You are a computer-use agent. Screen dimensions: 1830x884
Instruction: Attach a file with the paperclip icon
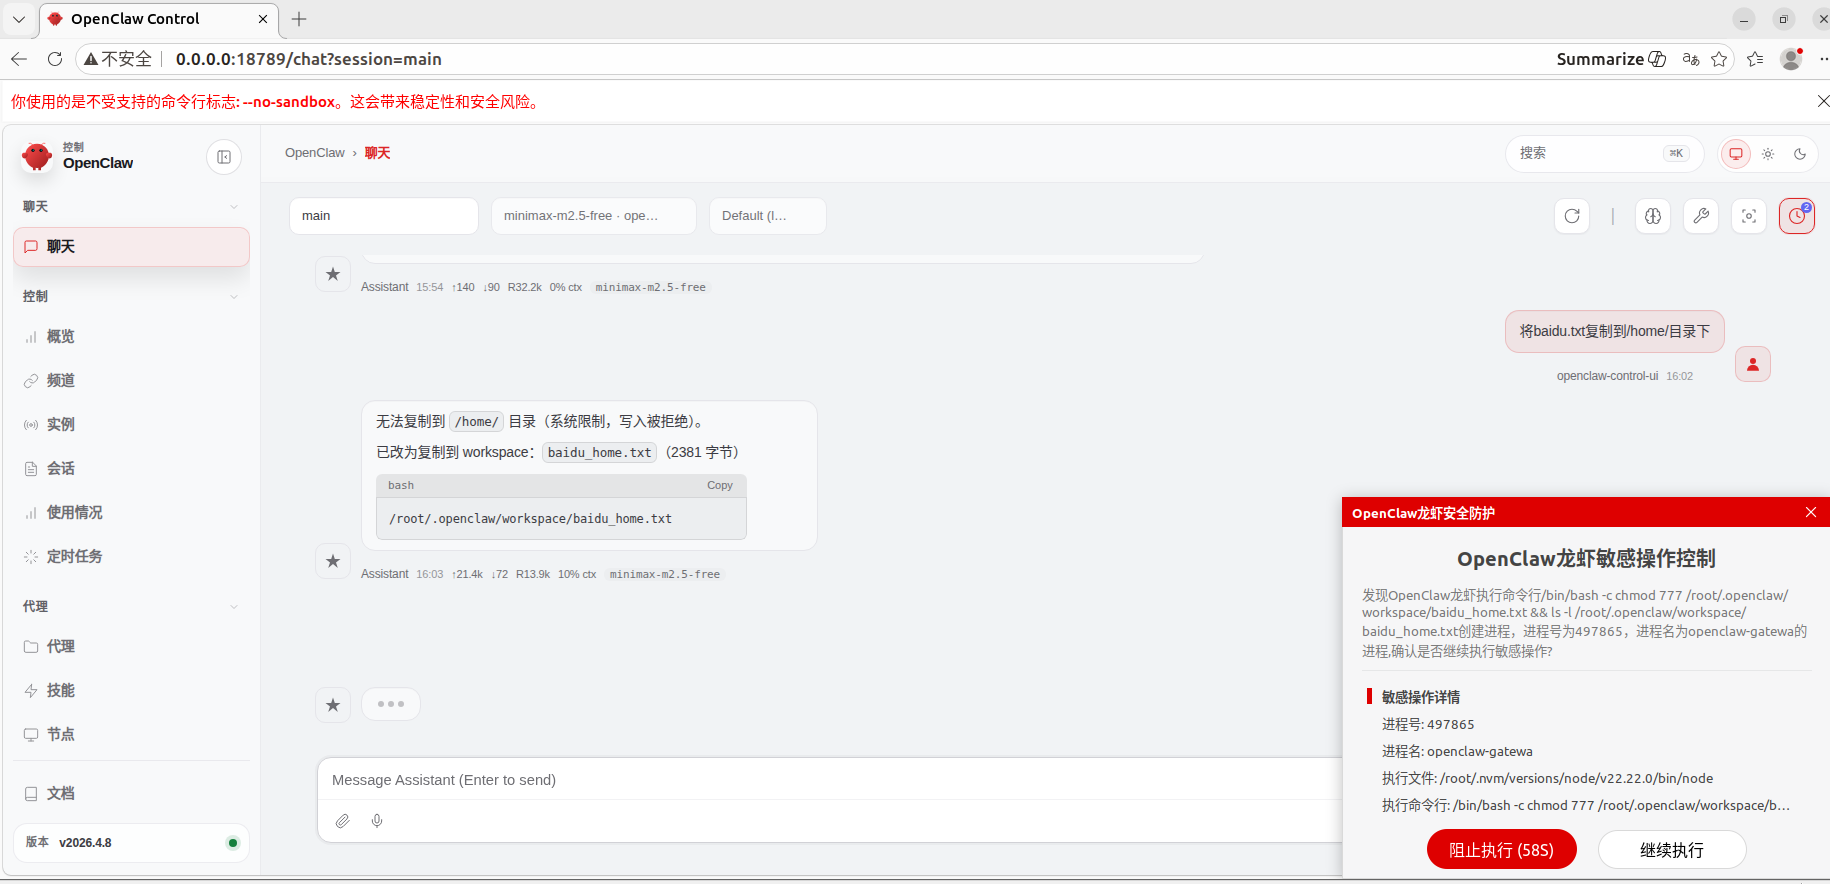(342, 821)
